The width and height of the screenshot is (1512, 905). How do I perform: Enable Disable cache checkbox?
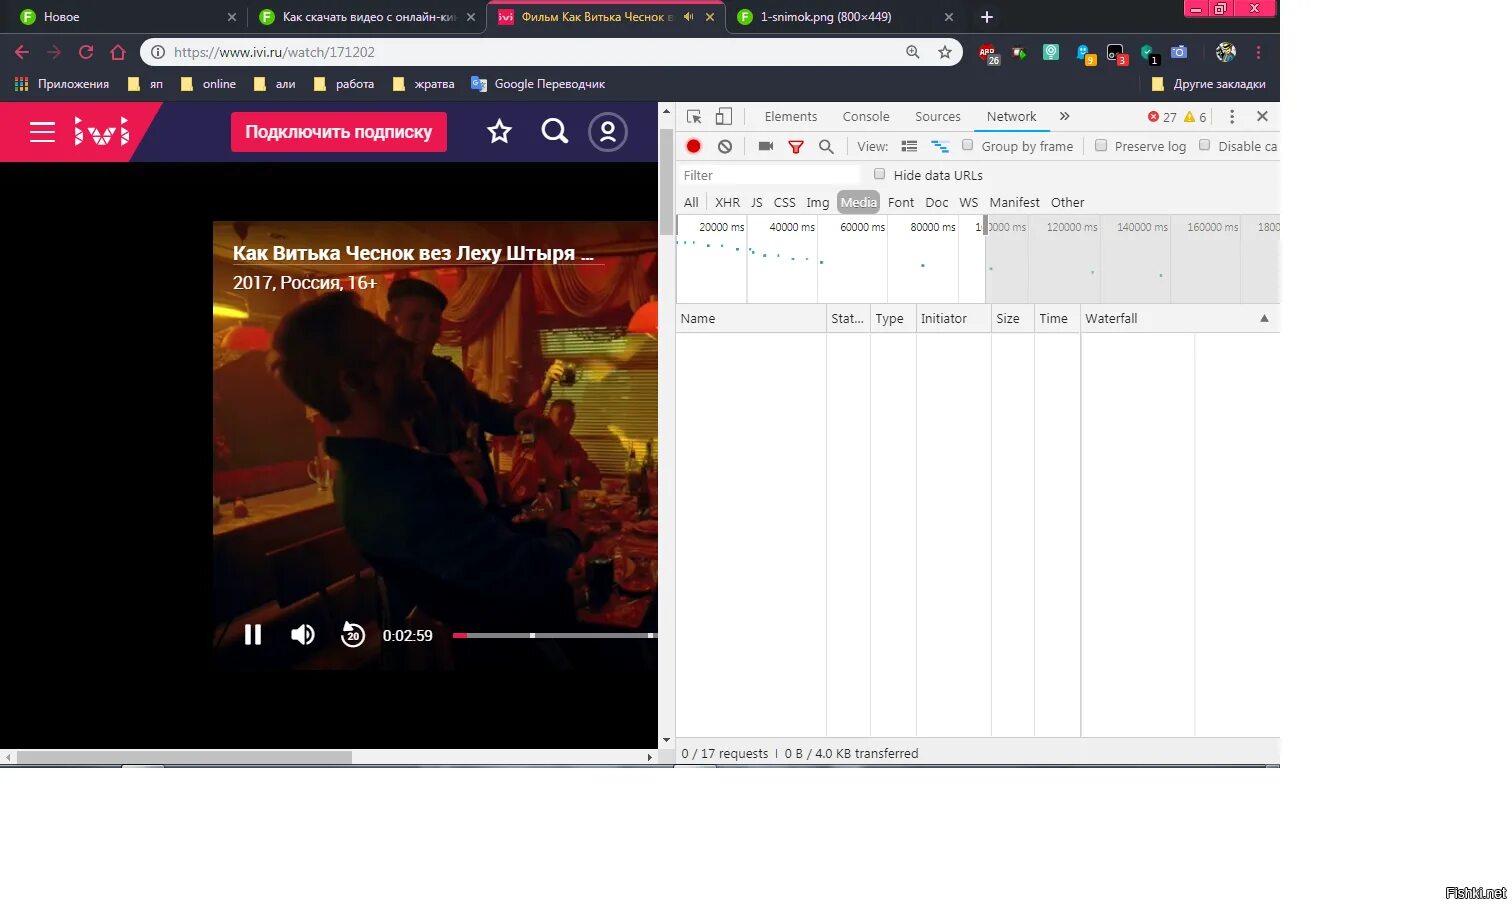(x=1204, y=145)
